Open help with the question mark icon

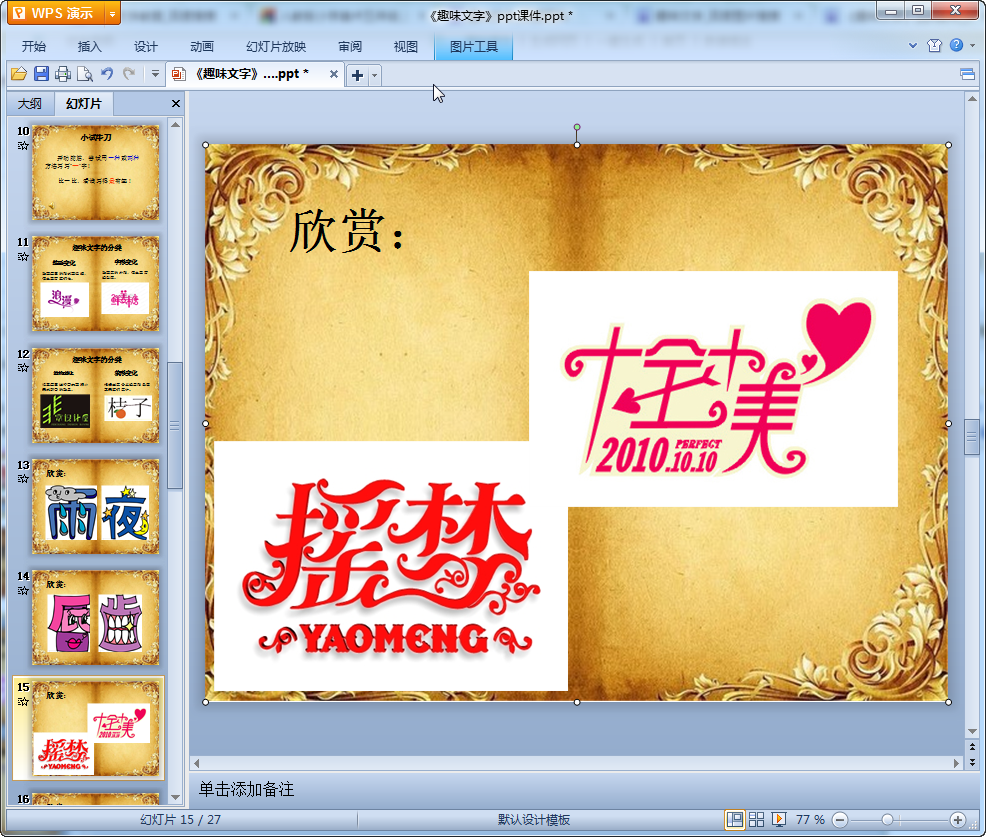(x=956, y=45)
